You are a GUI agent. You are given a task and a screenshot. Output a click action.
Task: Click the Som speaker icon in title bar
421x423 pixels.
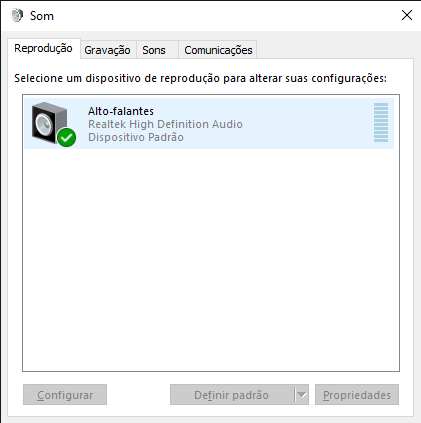(16, 15)
